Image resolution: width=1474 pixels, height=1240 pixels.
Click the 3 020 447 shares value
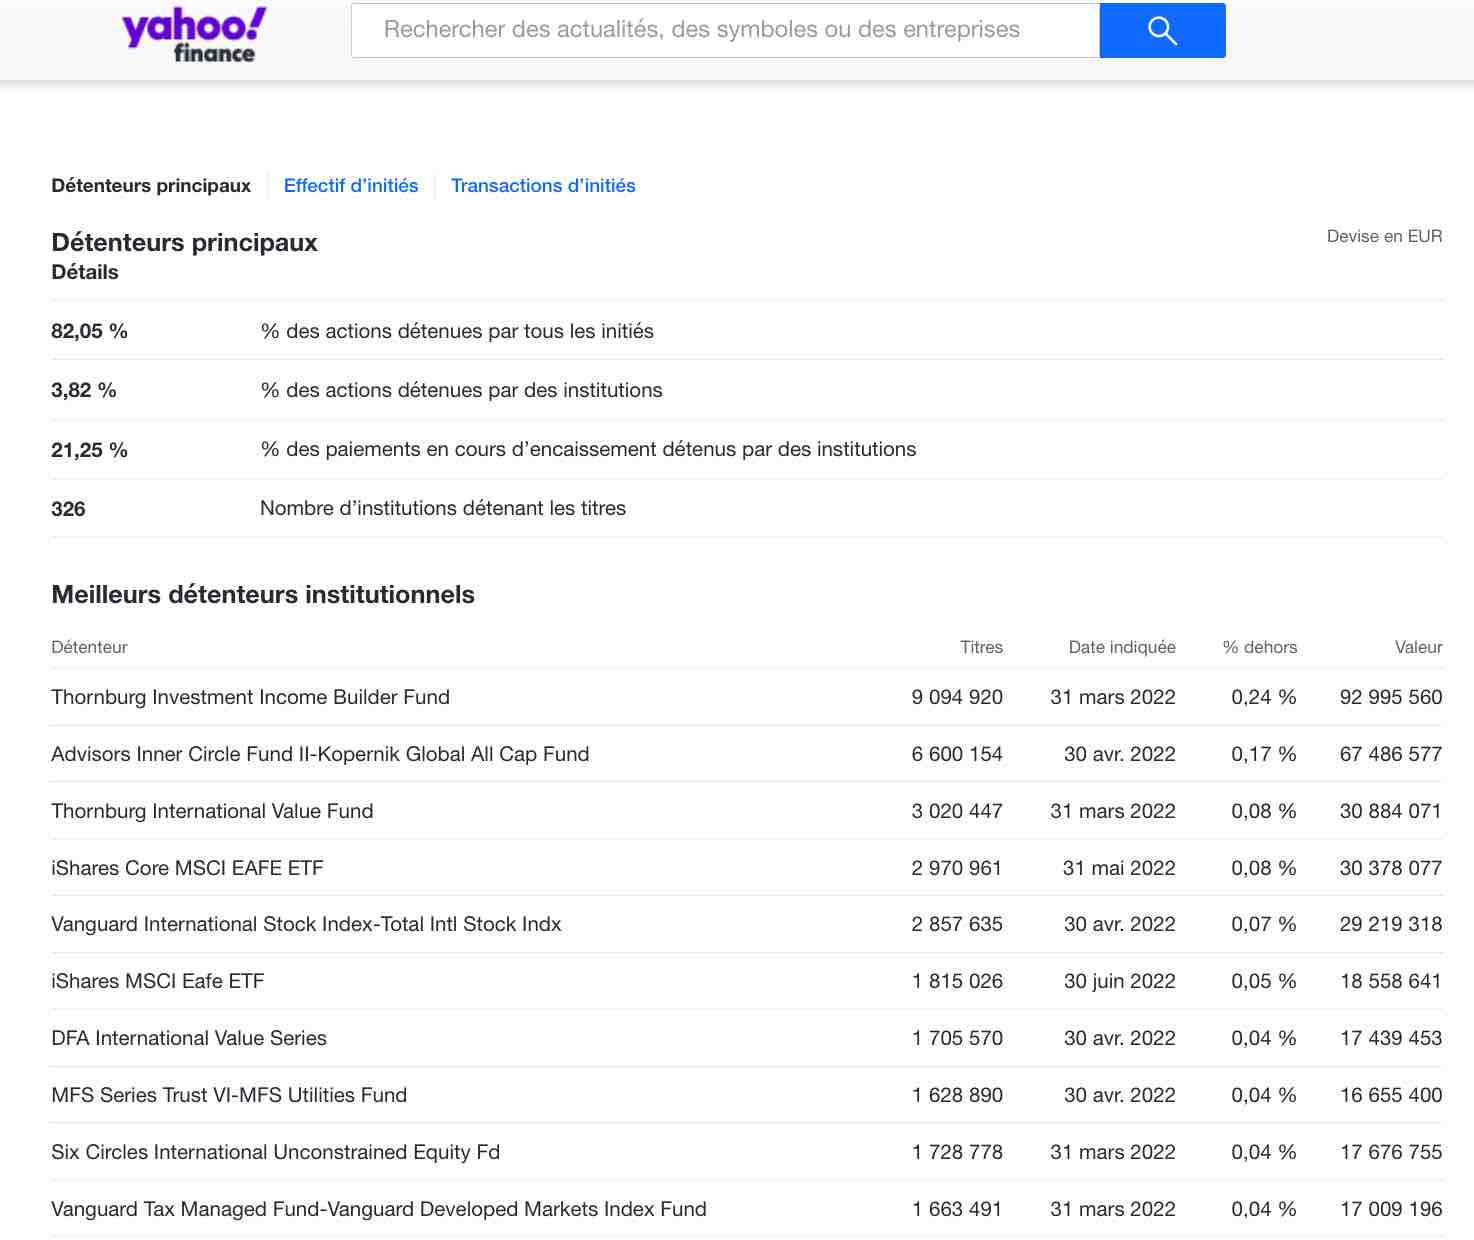pos(957,811)
